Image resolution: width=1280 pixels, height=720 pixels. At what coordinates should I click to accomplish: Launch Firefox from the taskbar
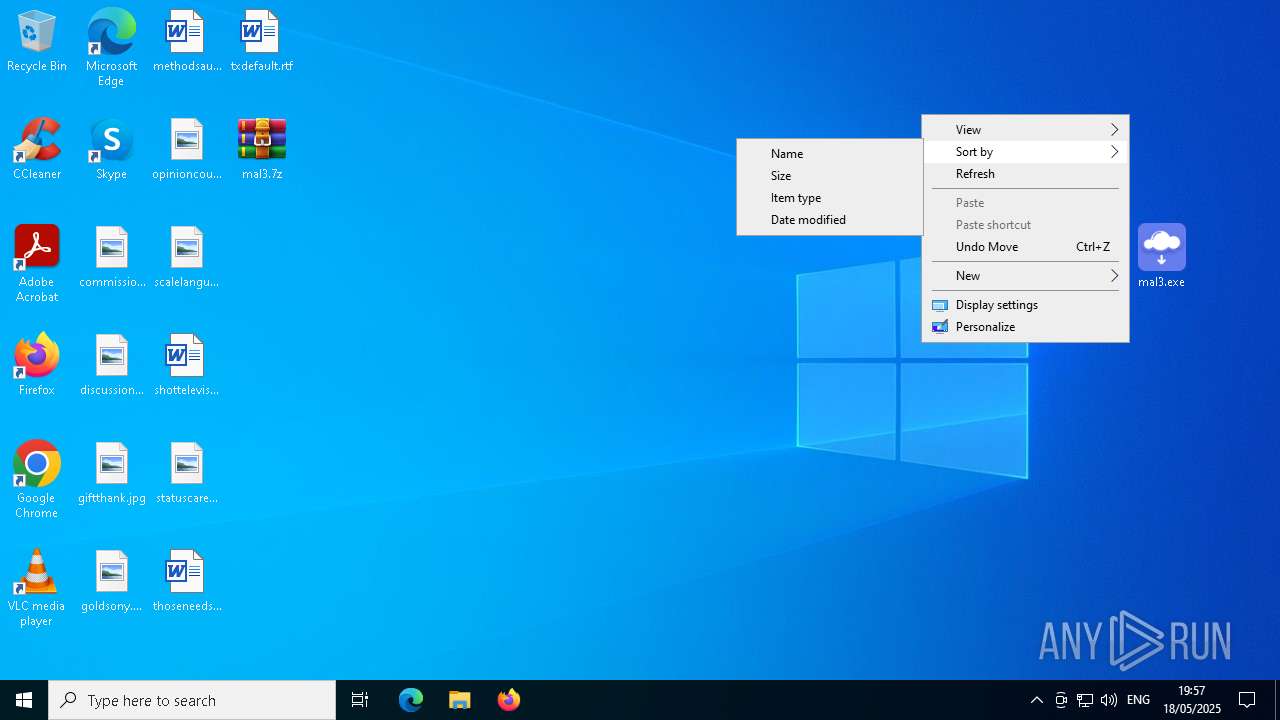click(x=509, y=700)
